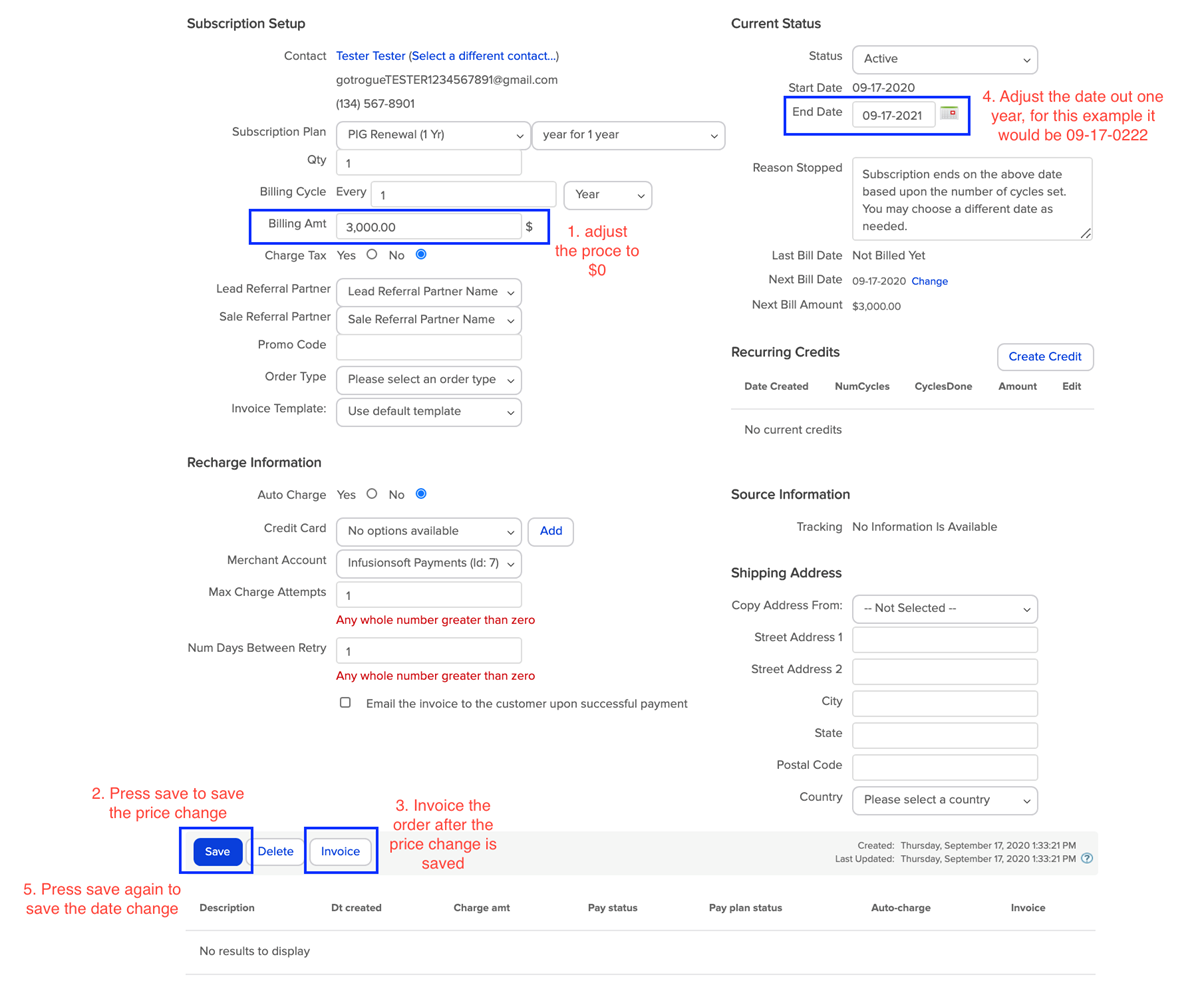Click into the City field
Screen dimensions: 1200x989
coord(945,704)
